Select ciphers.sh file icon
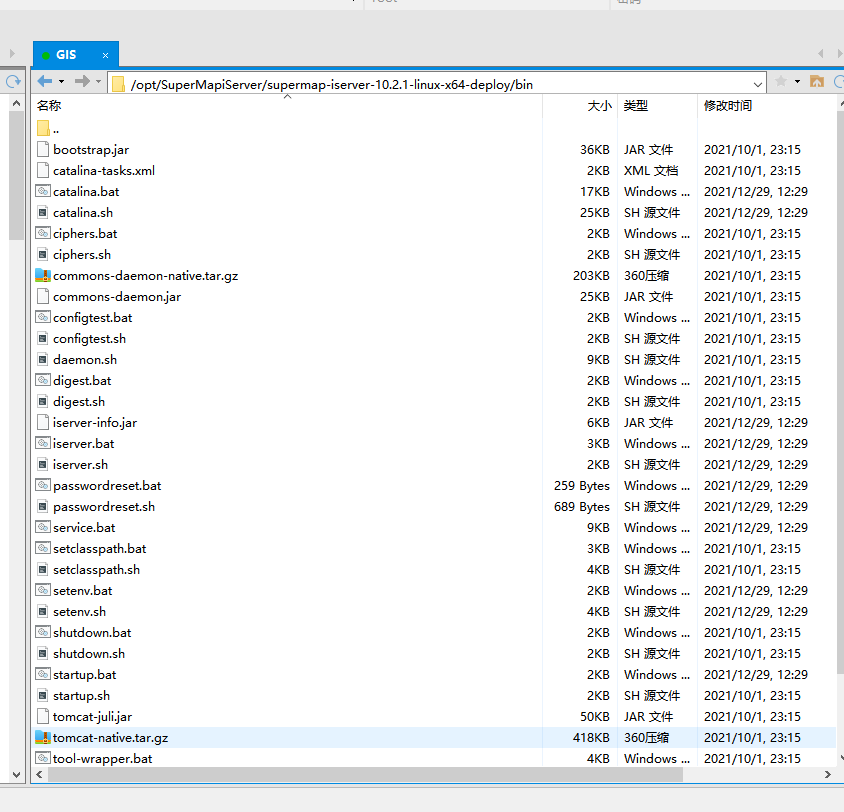Image resolution: width=844 pixels, height=812 pixels. [43, 254]
